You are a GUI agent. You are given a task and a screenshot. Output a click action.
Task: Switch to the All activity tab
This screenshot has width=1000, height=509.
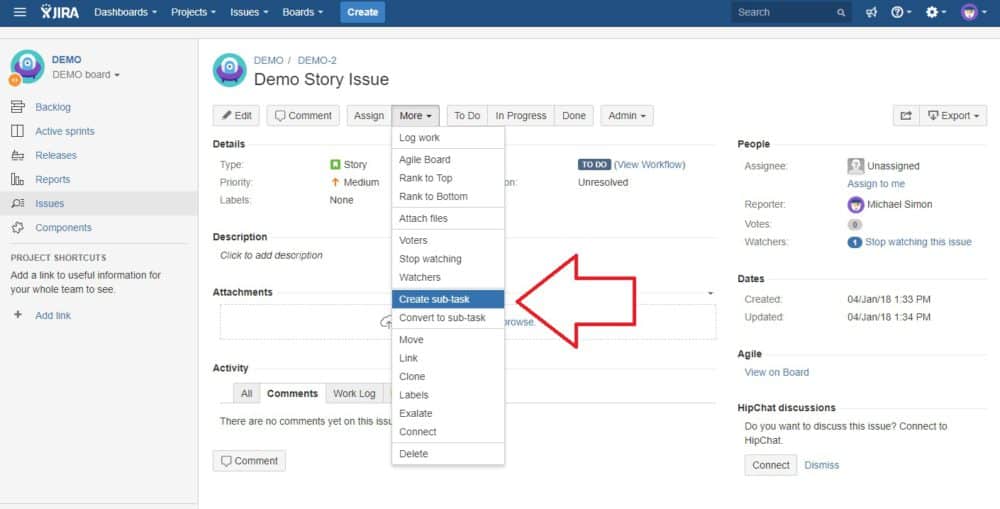coord(247,394)
